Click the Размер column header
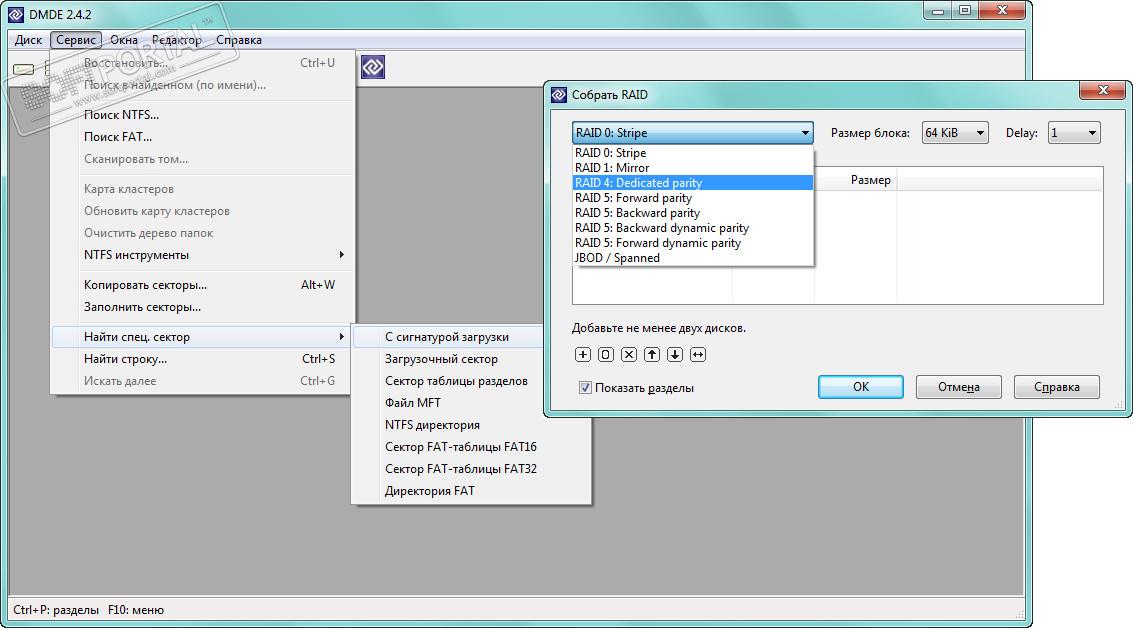The height and width of the screenshot is (628, 1133). click(x=856, y=180)
